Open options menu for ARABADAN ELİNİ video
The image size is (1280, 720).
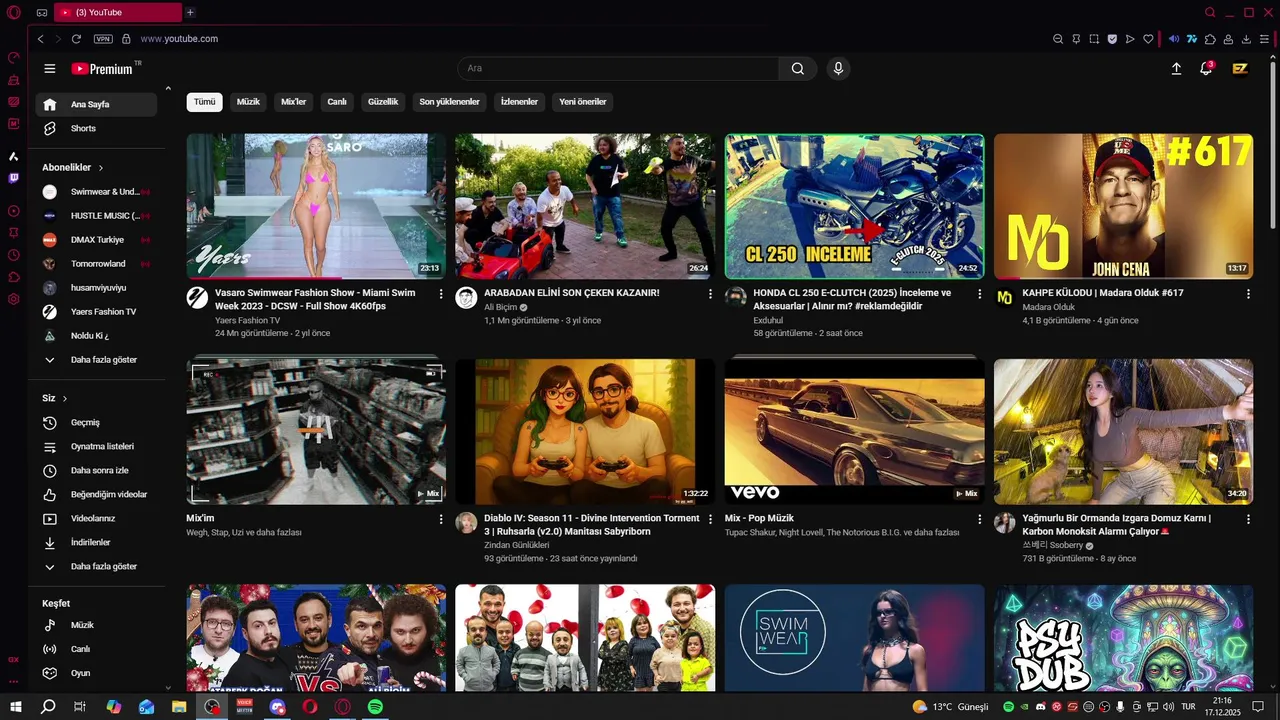(x=710, y=294)
